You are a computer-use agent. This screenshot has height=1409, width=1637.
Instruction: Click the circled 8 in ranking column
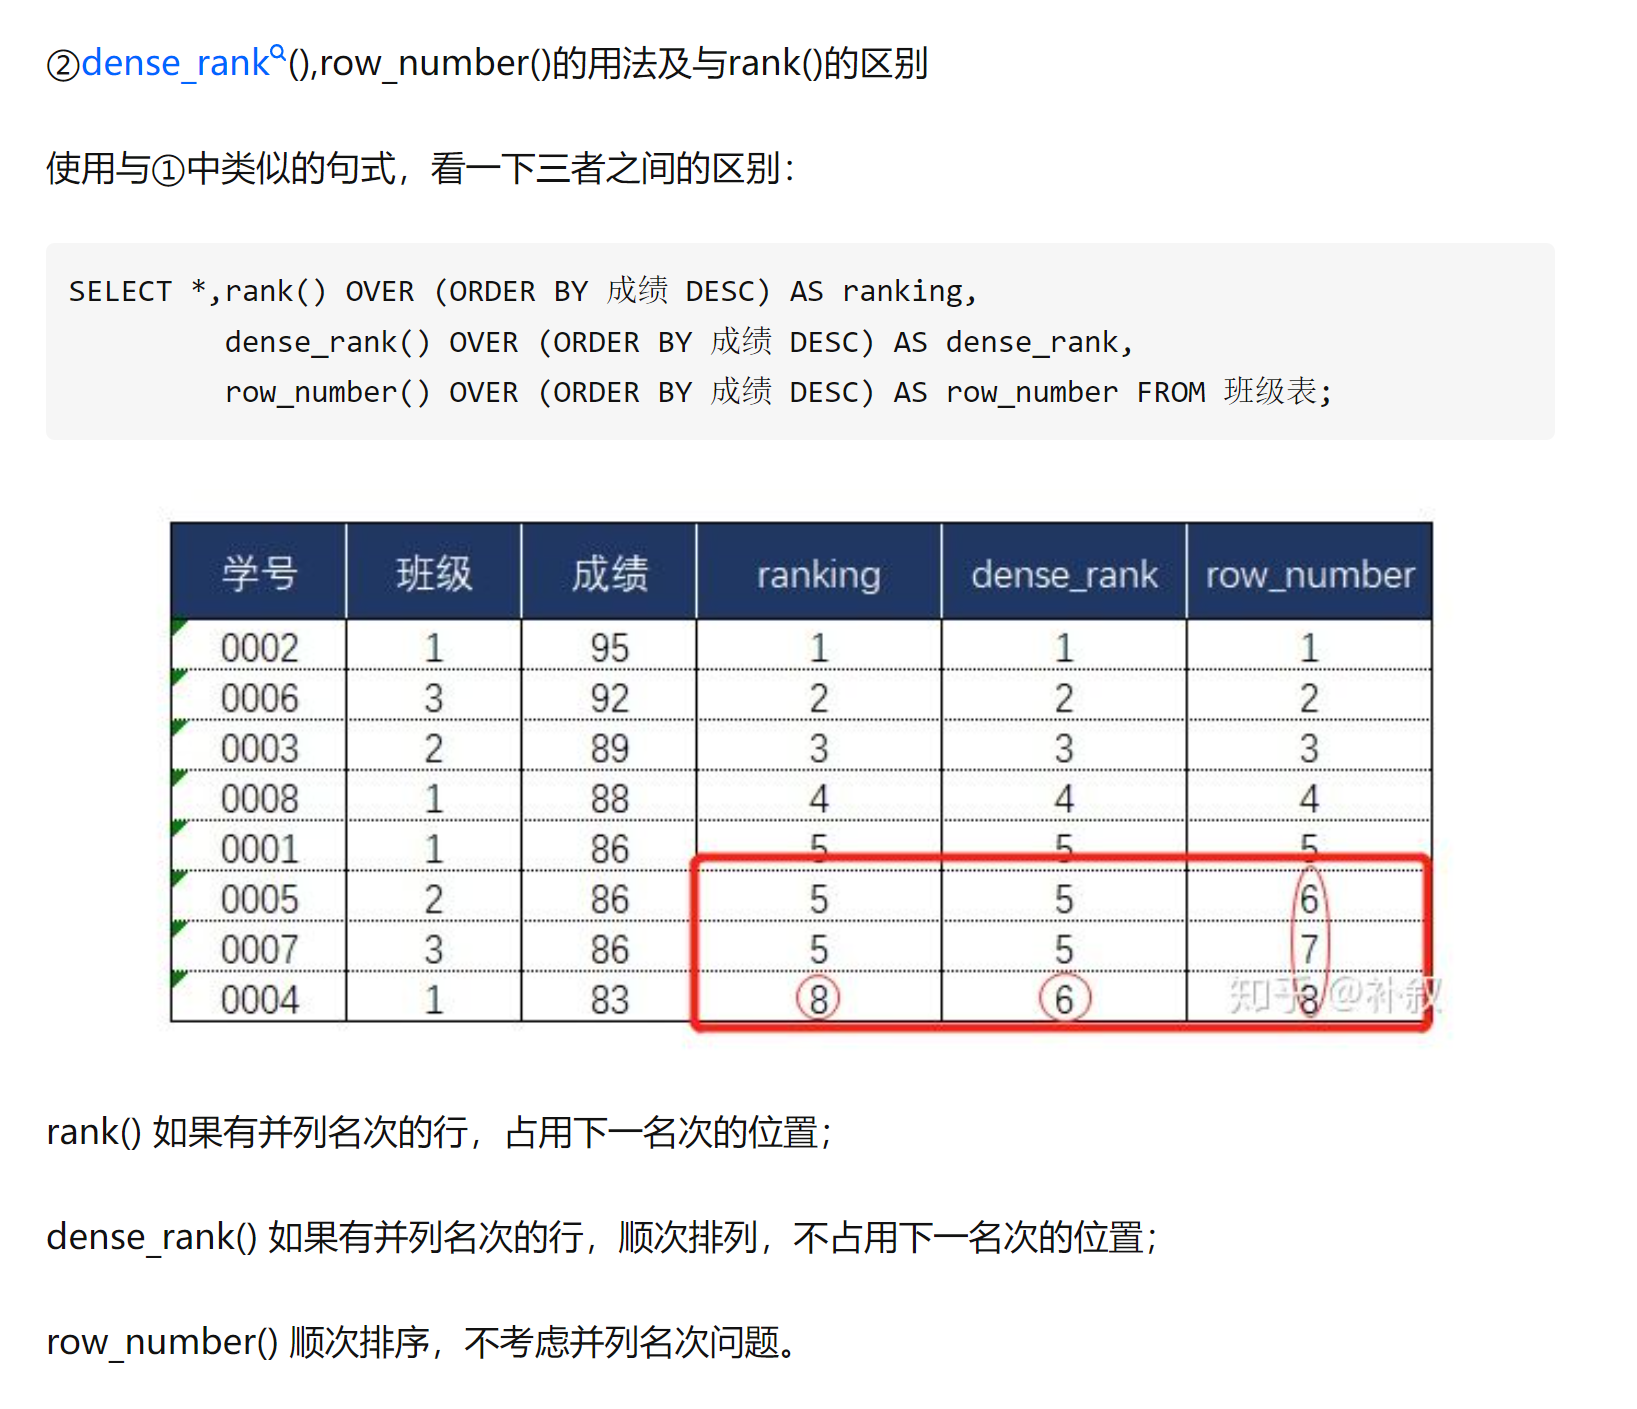[818, 998]
